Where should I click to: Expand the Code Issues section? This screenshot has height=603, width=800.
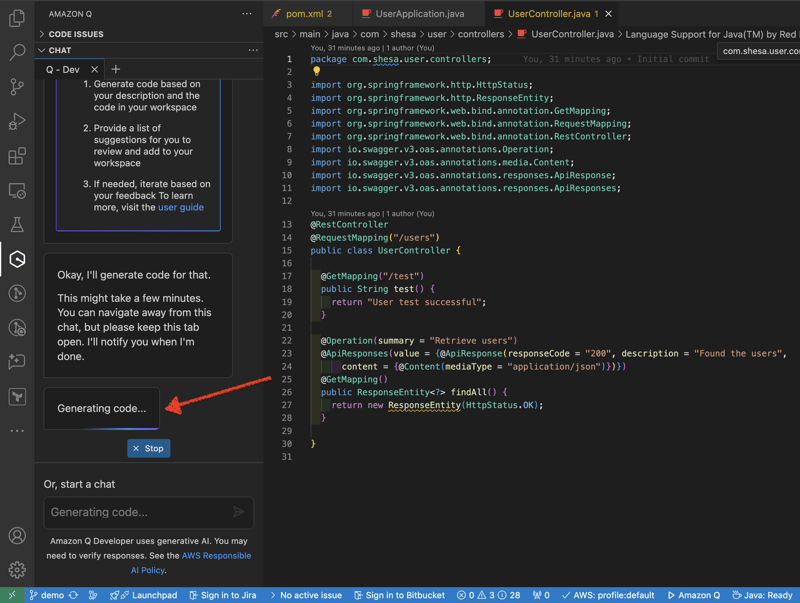coord(76,34)
